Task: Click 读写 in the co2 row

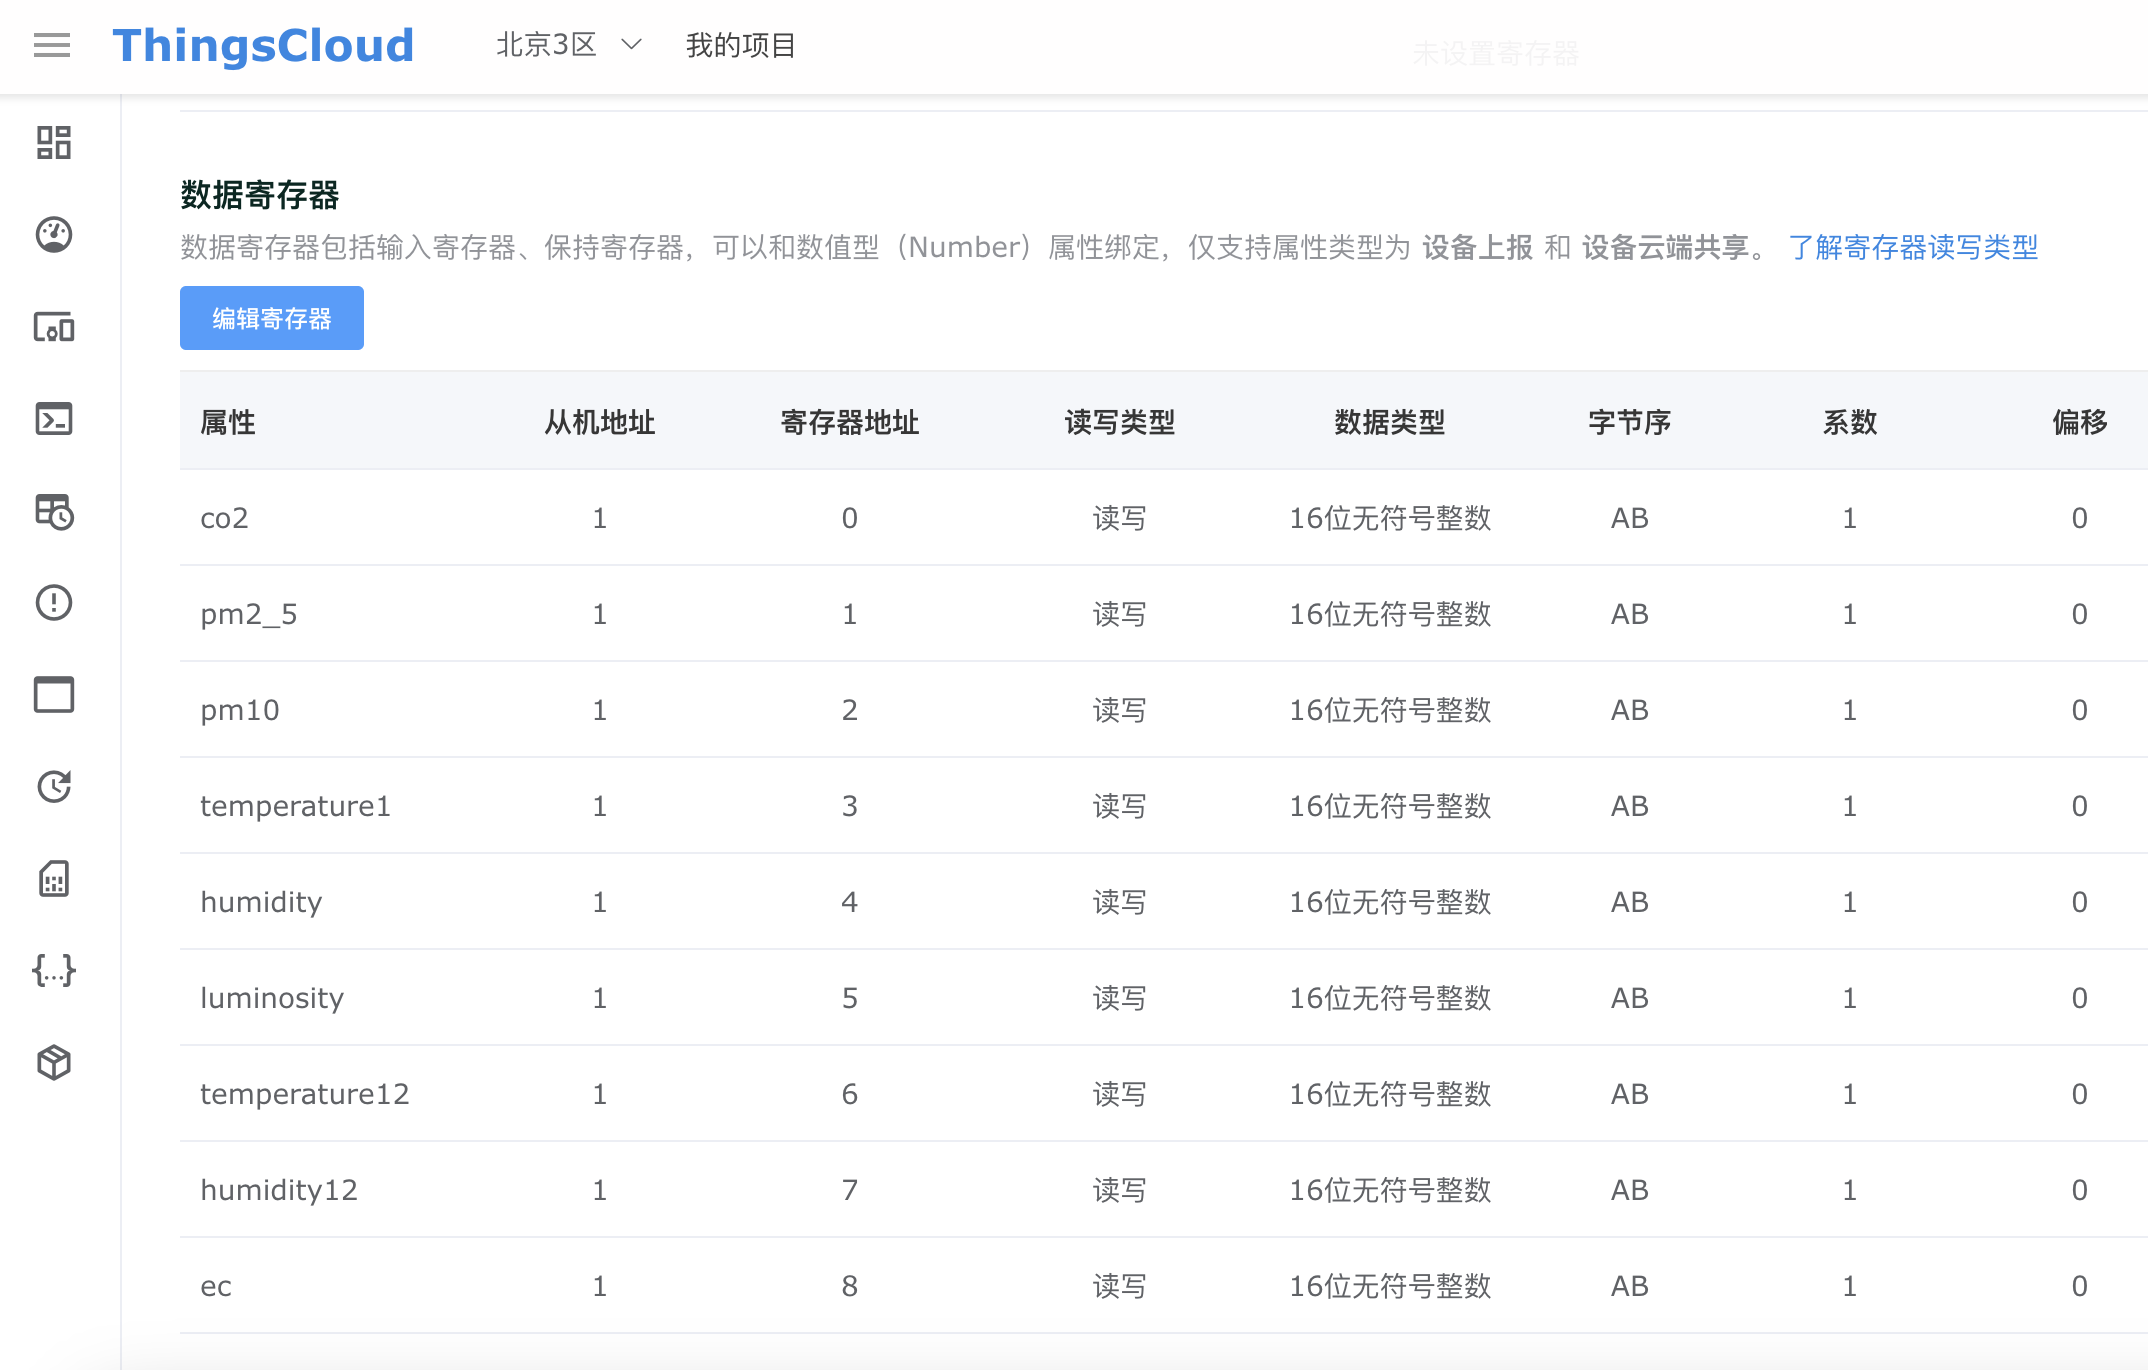Action: 1119,518
